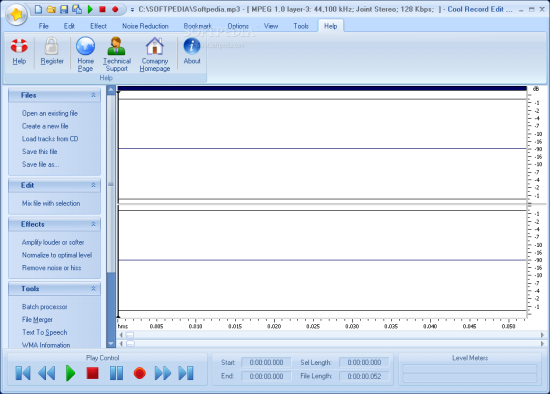Viewport: 550px width, 394px height.
Task: Open the quick access toolbar customize arrow
Action: pos(132,10)
